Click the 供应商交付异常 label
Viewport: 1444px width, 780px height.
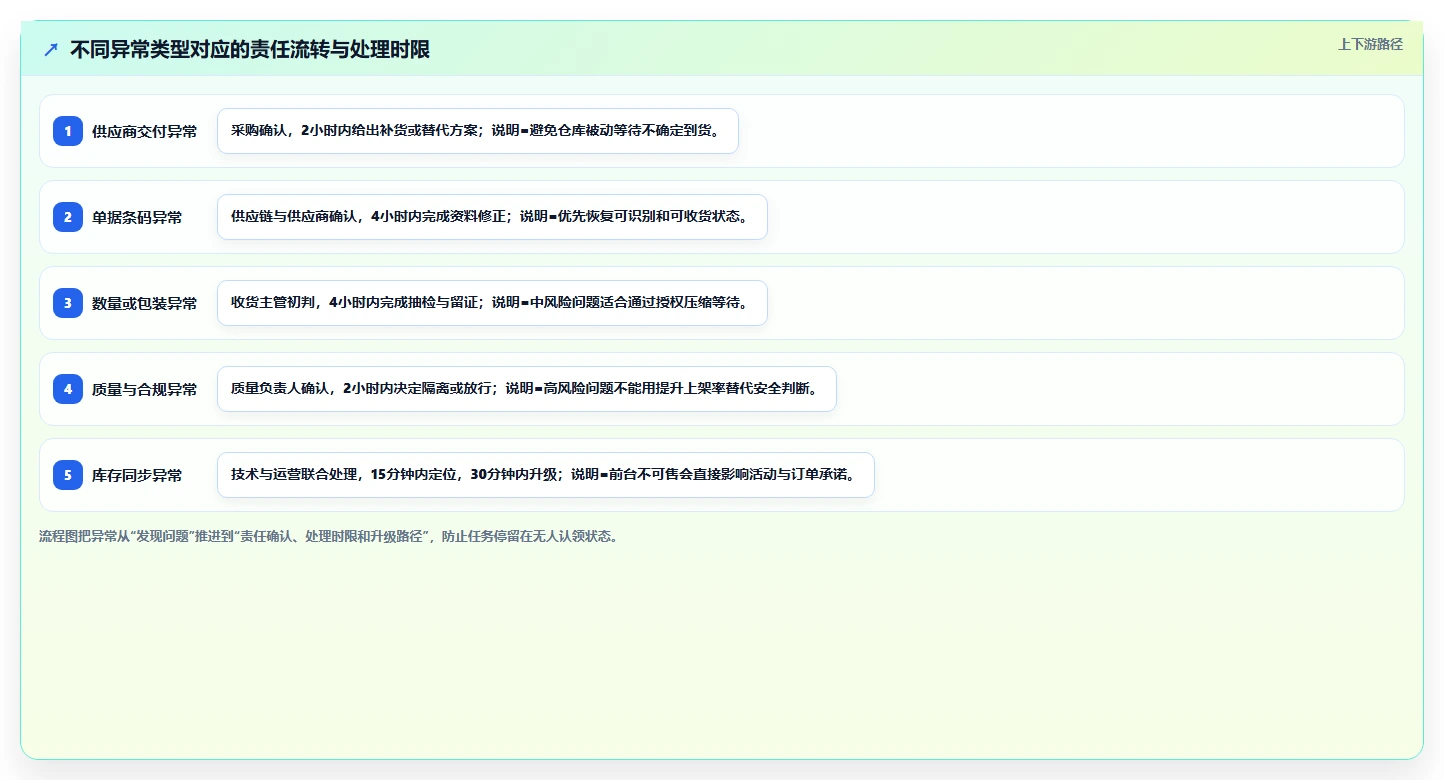pyautogui.click(x=144, y=131)
